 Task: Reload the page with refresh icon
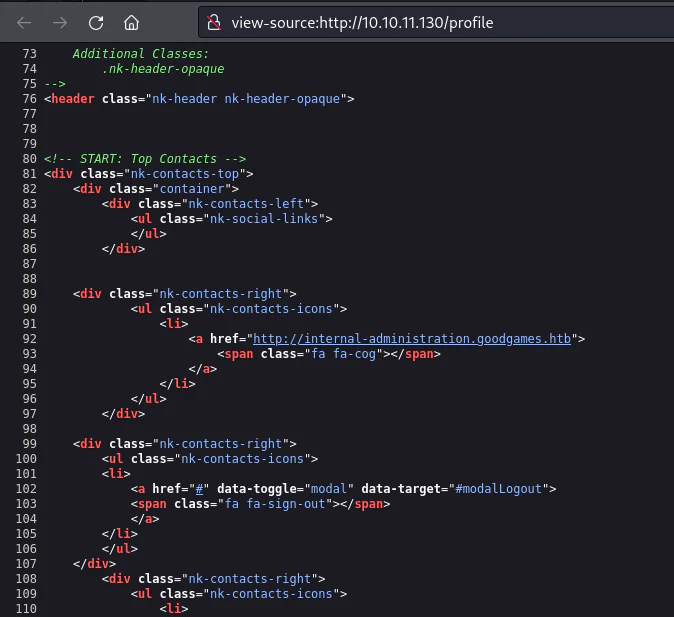[x=96, y=22]
